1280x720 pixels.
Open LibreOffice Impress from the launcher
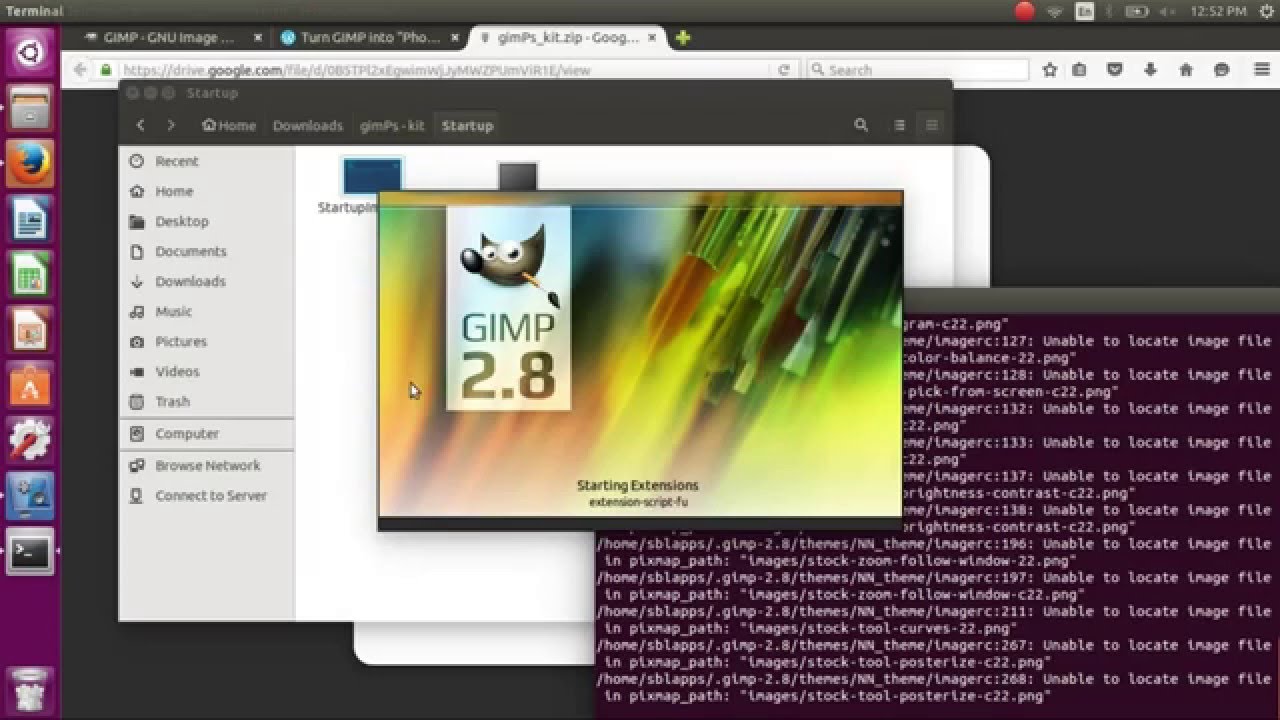(x=30, y=330)
